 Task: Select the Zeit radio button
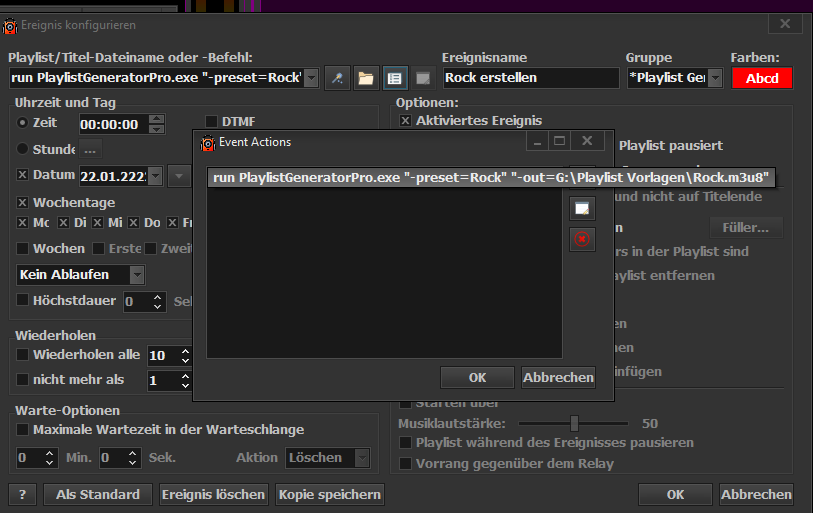pyautogui.click(x=22, y=123)
